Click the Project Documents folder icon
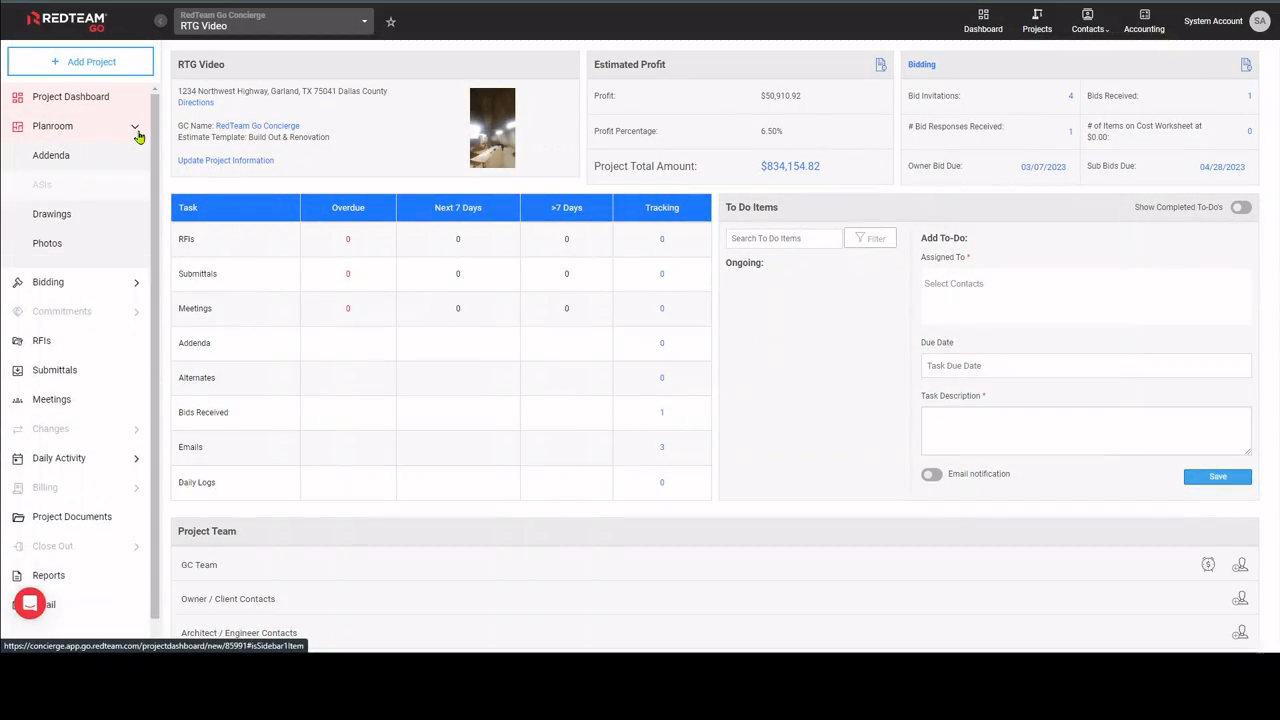The width and height of the screenshot is (1280, 720). click(x=17, y=517)
